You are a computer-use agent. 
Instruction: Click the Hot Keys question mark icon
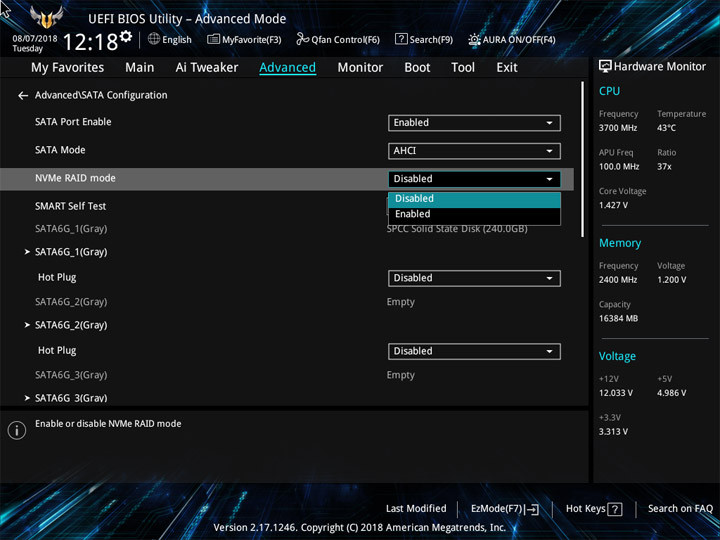(x=614, y=509)
